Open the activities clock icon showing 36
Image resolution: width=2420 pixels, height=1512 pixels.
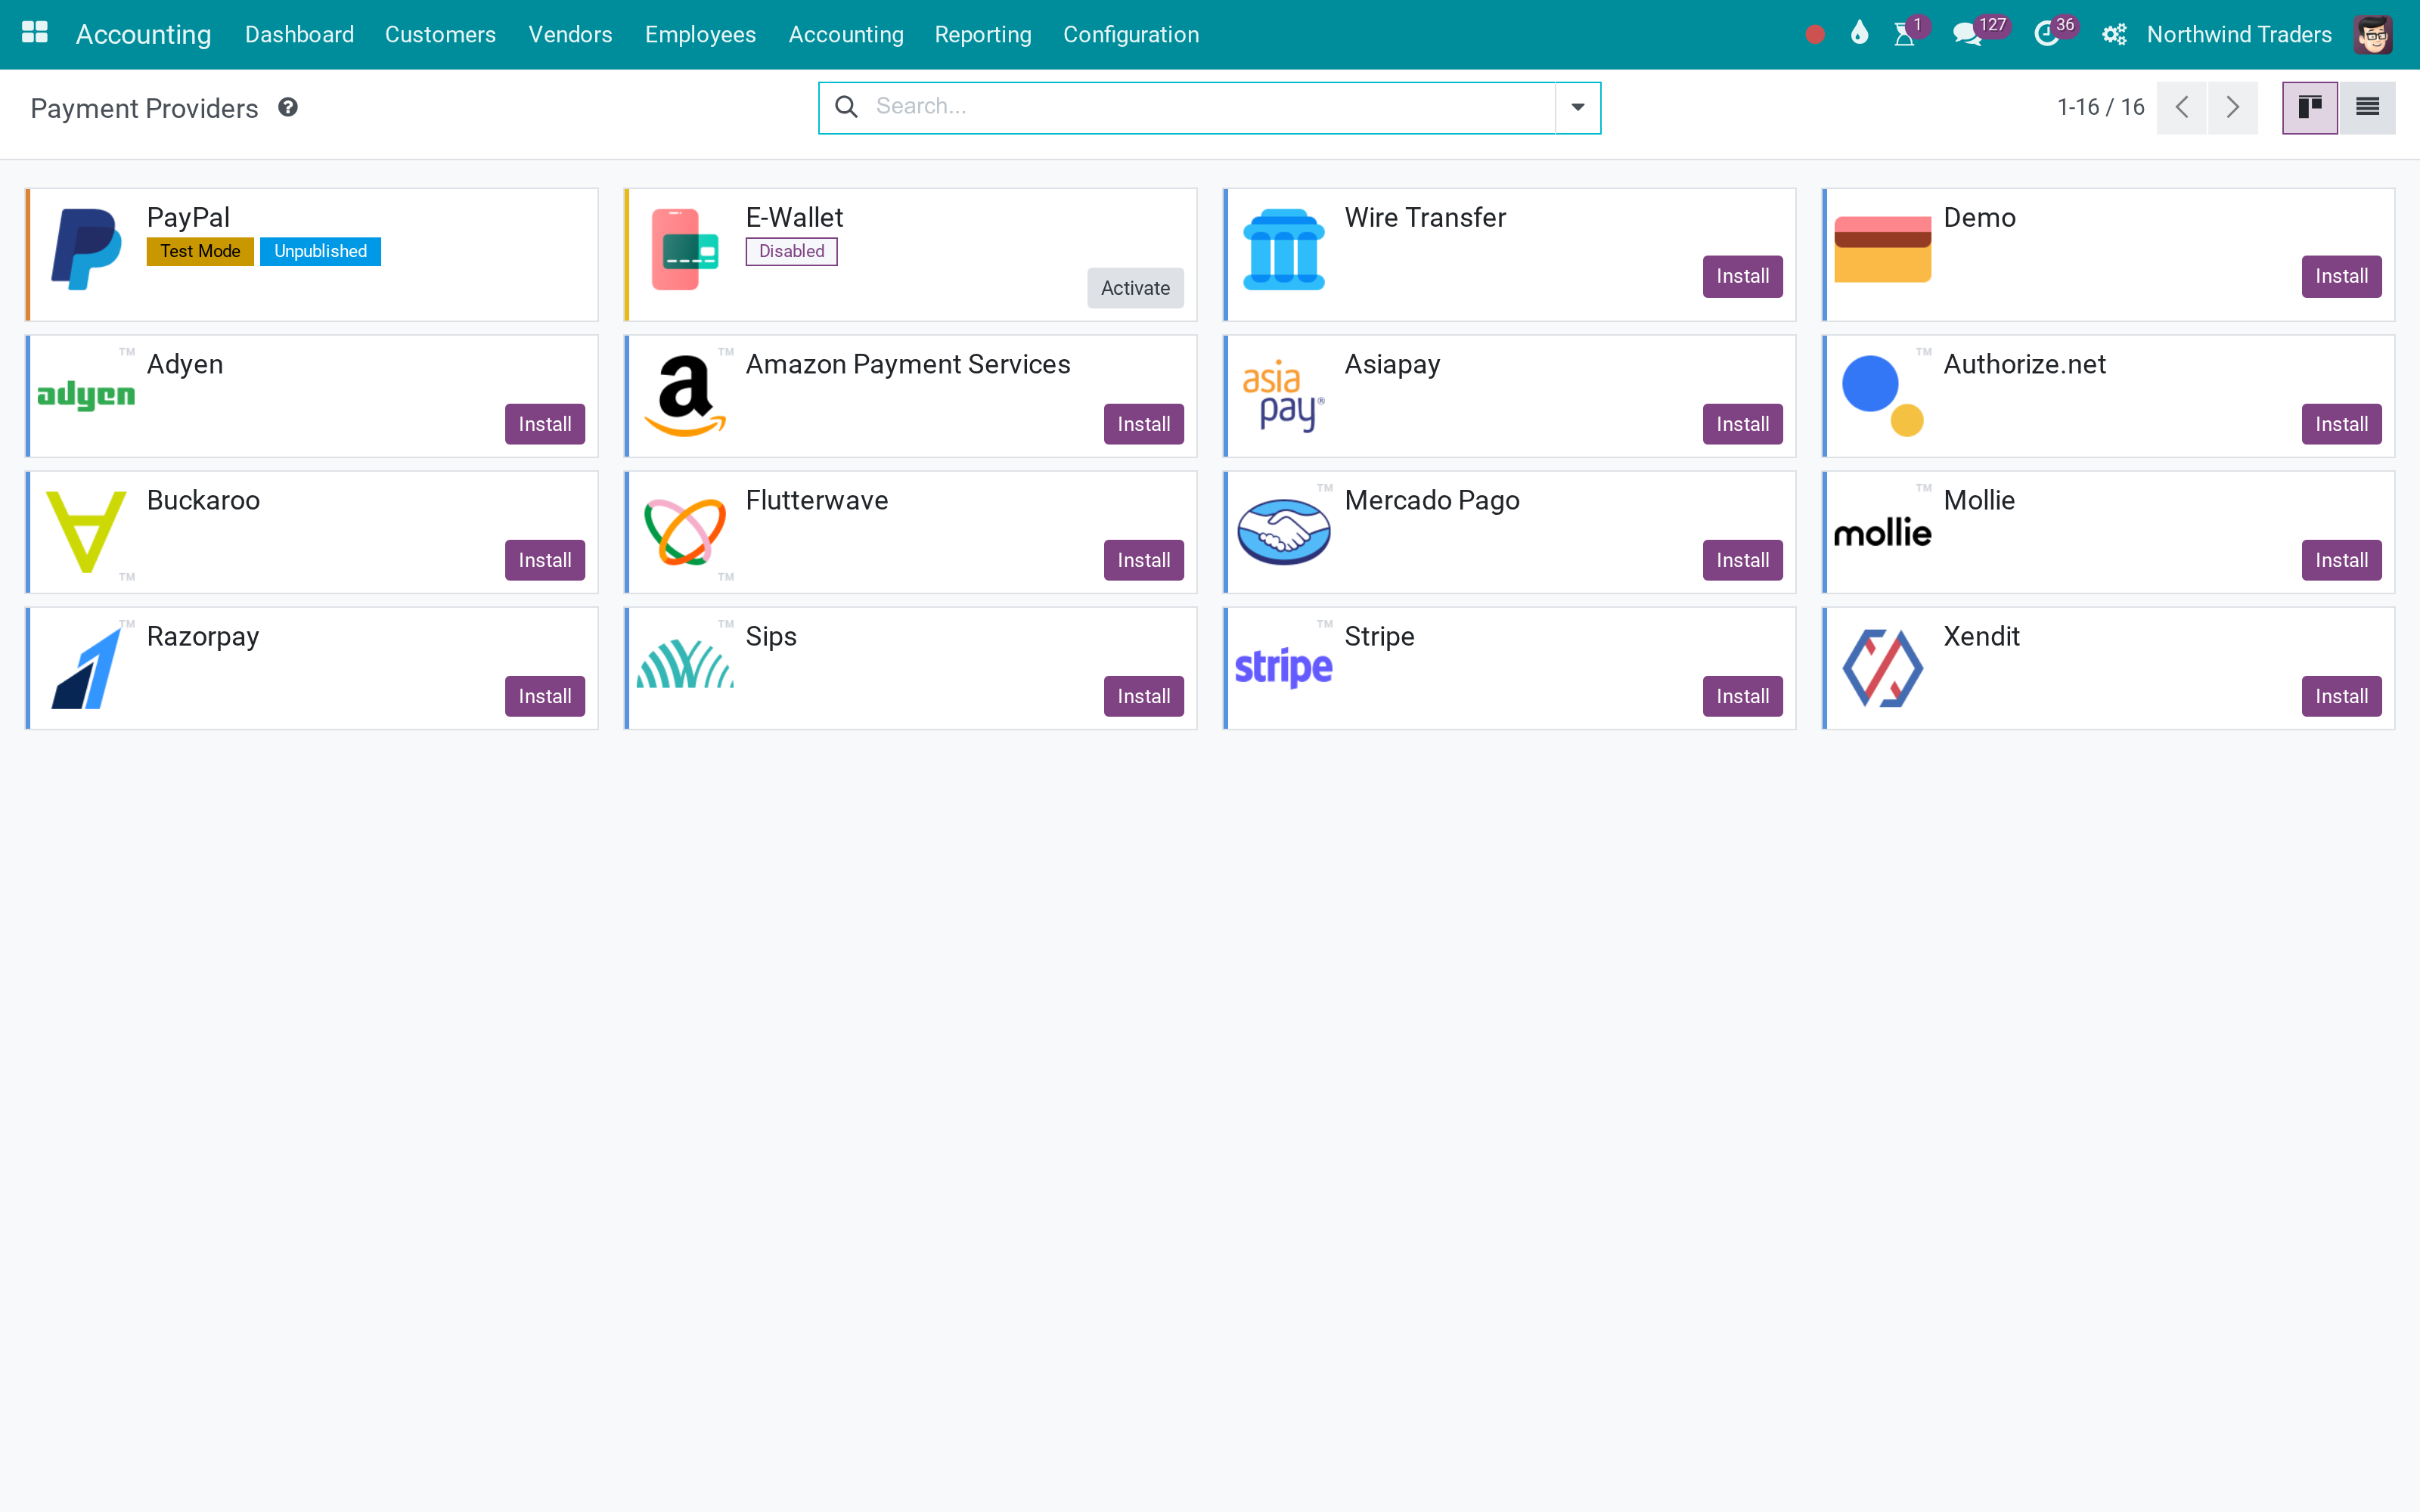click(x=2046, y=35)
